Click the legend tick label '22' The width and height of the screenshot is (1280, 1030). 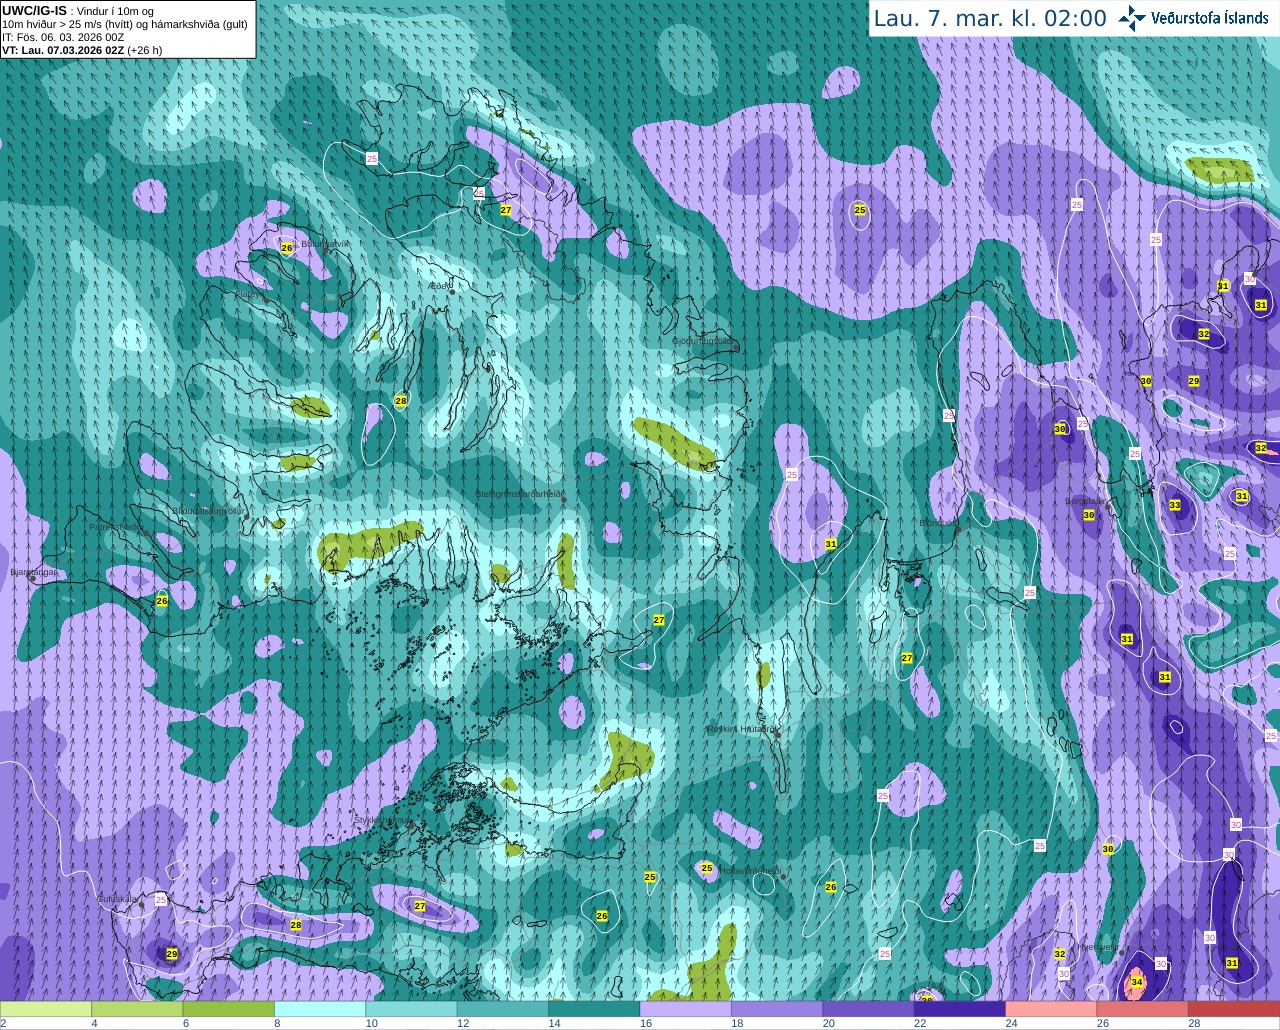point(920,1023)
